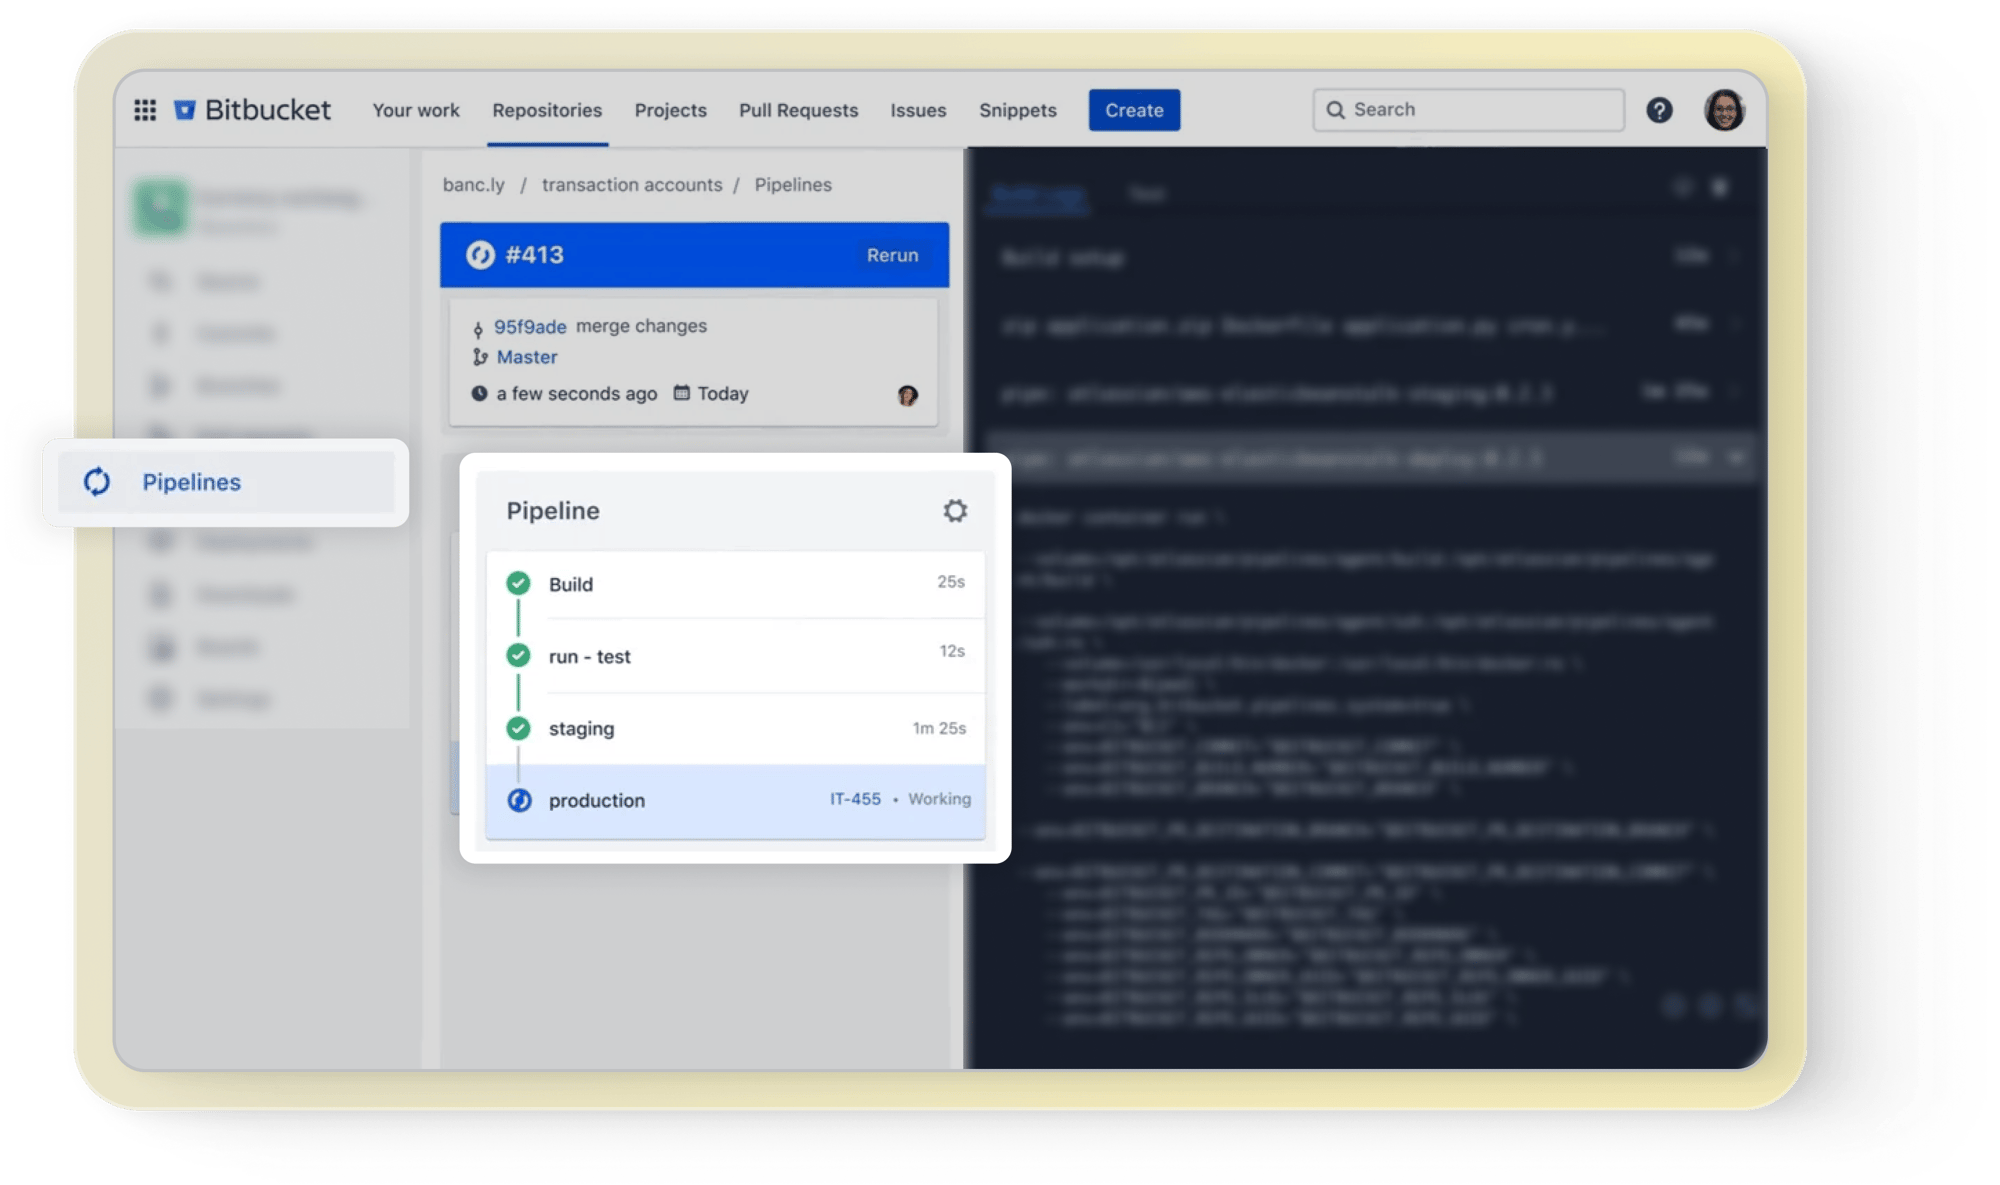Viewport: 2000px width, 1185px height.
Task: Open commit 95f9ade link
Action: [x=530, y=327]
